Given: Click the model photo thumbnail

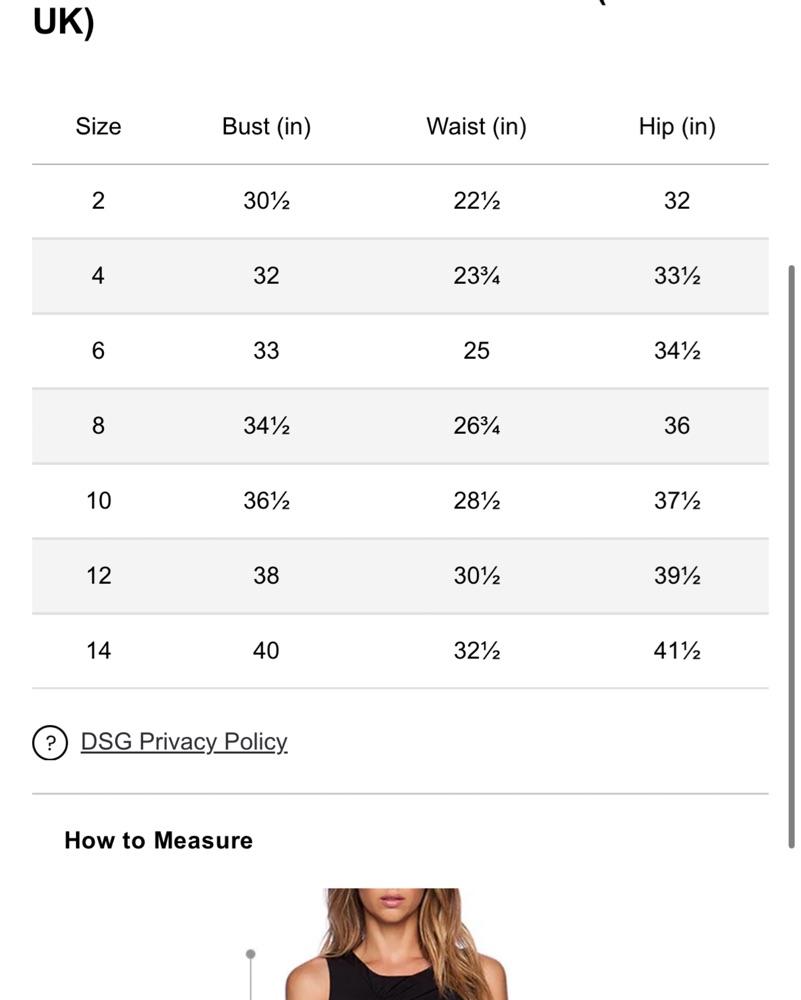Looking at the screenshot, I should coord(395,944).
